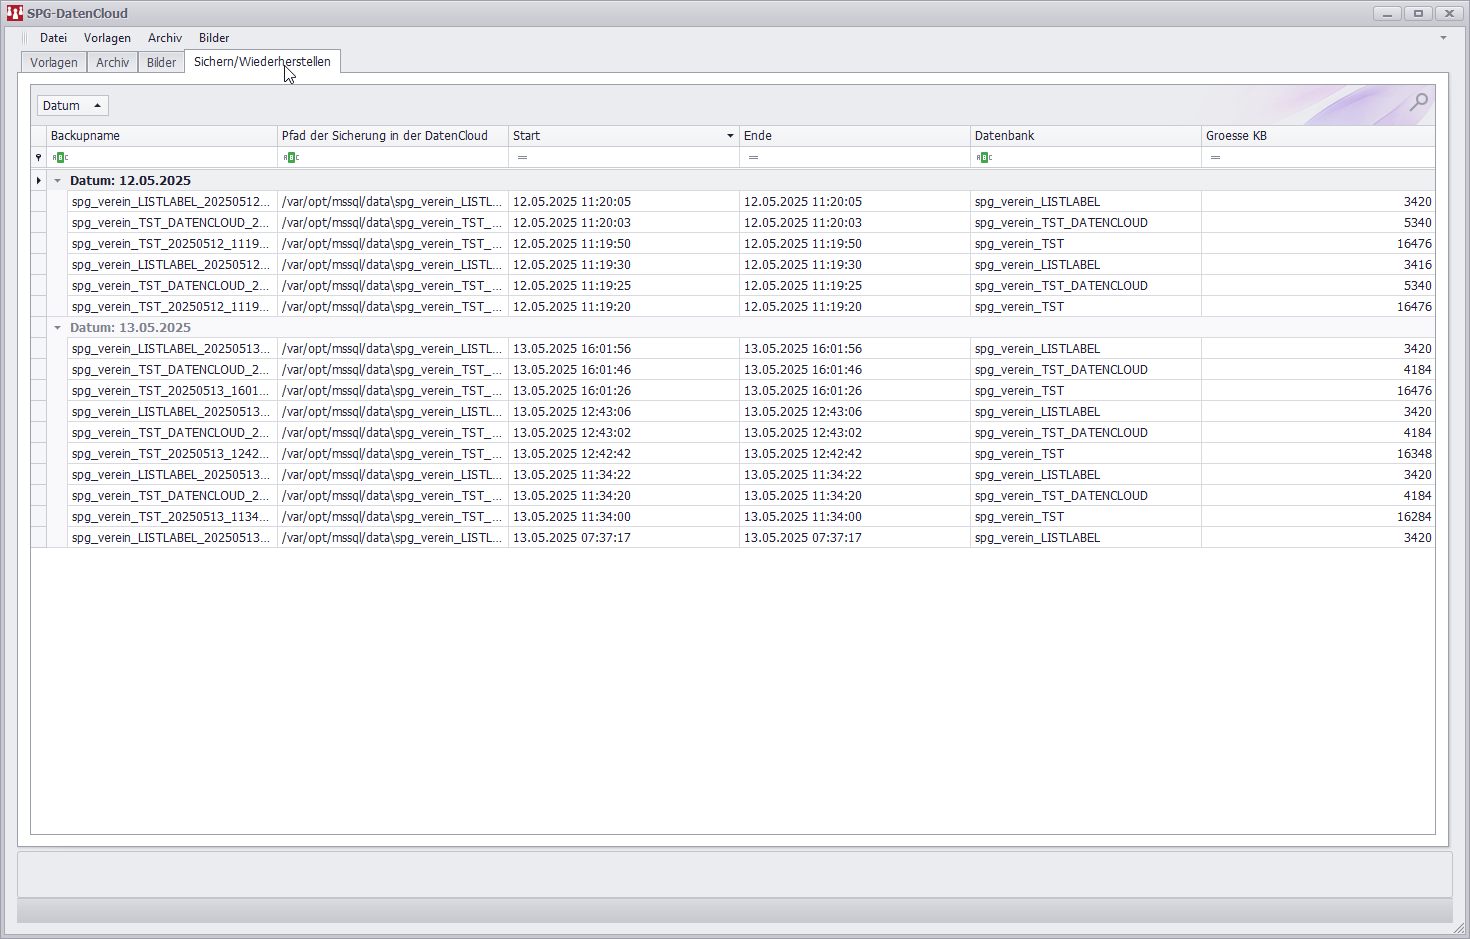Viewport: 1470px width, 939px height.
Task: Open the toolbar options arrow at top right
Action: tap(1443, 38)
